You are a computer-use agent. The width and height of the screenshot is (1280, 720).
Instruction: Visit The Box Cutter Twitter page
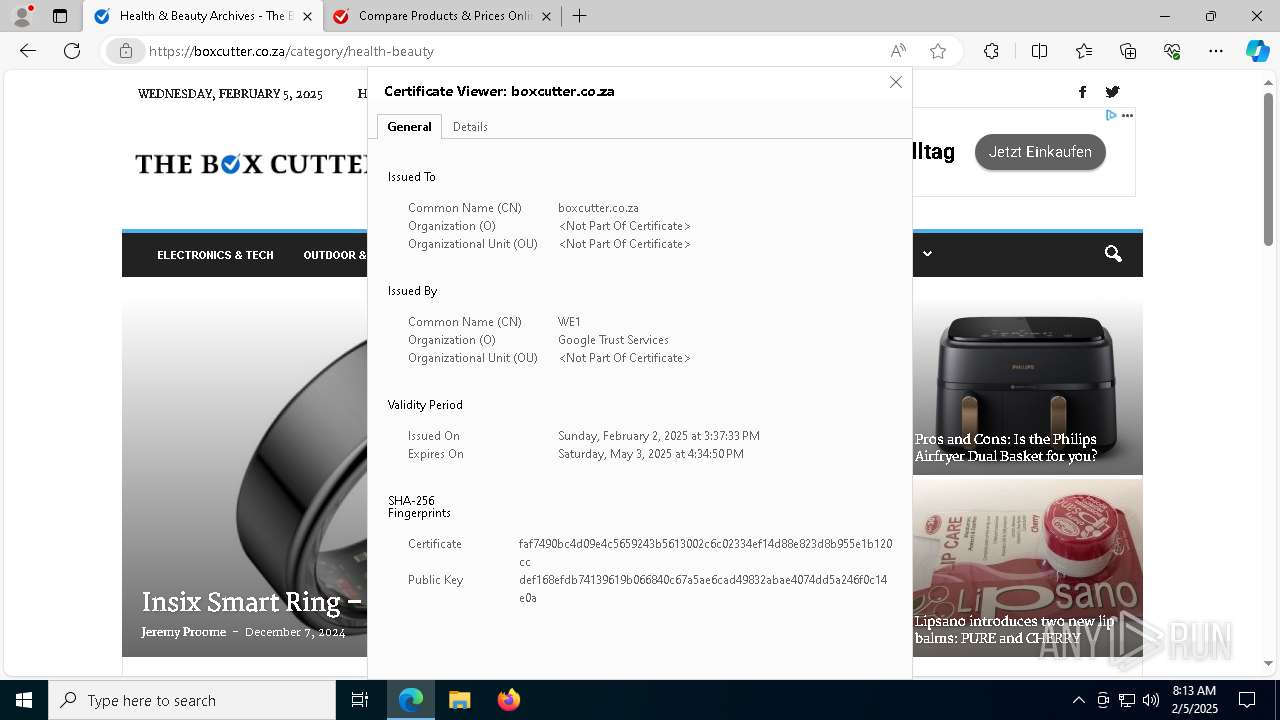[x=1112, y=92]
